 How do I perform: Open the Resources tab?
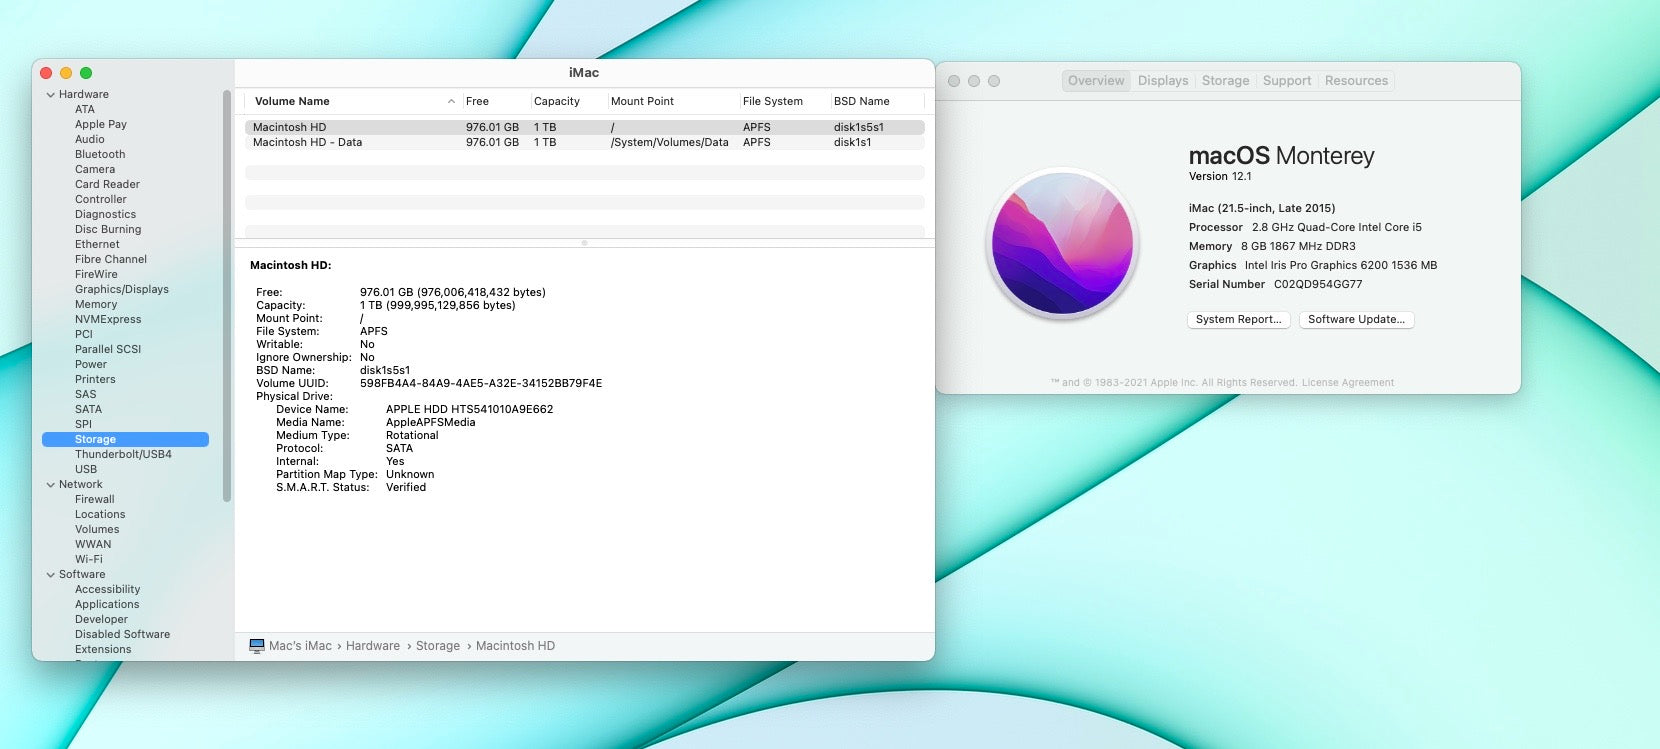coord(1356,81)
